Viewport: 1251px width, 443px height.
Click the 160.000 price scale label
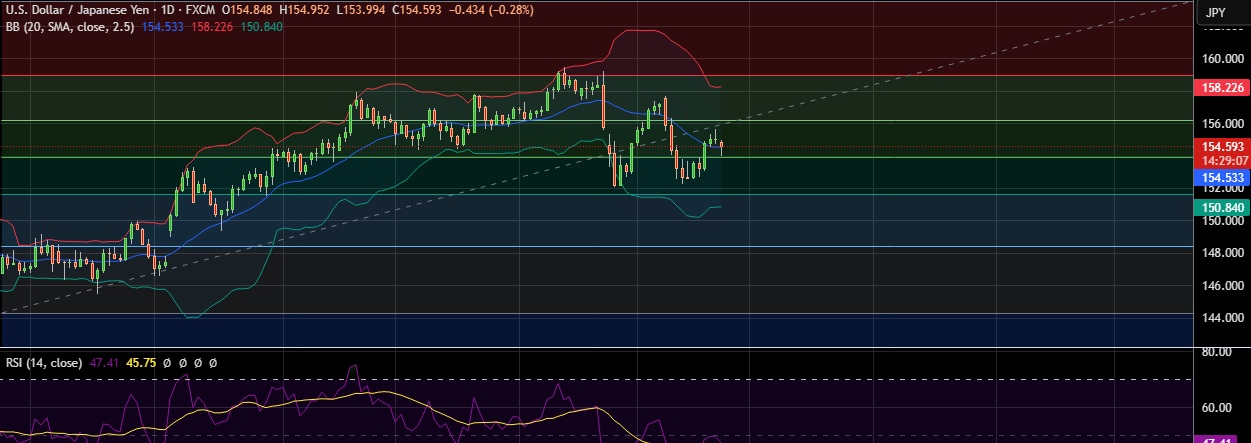1221,59
